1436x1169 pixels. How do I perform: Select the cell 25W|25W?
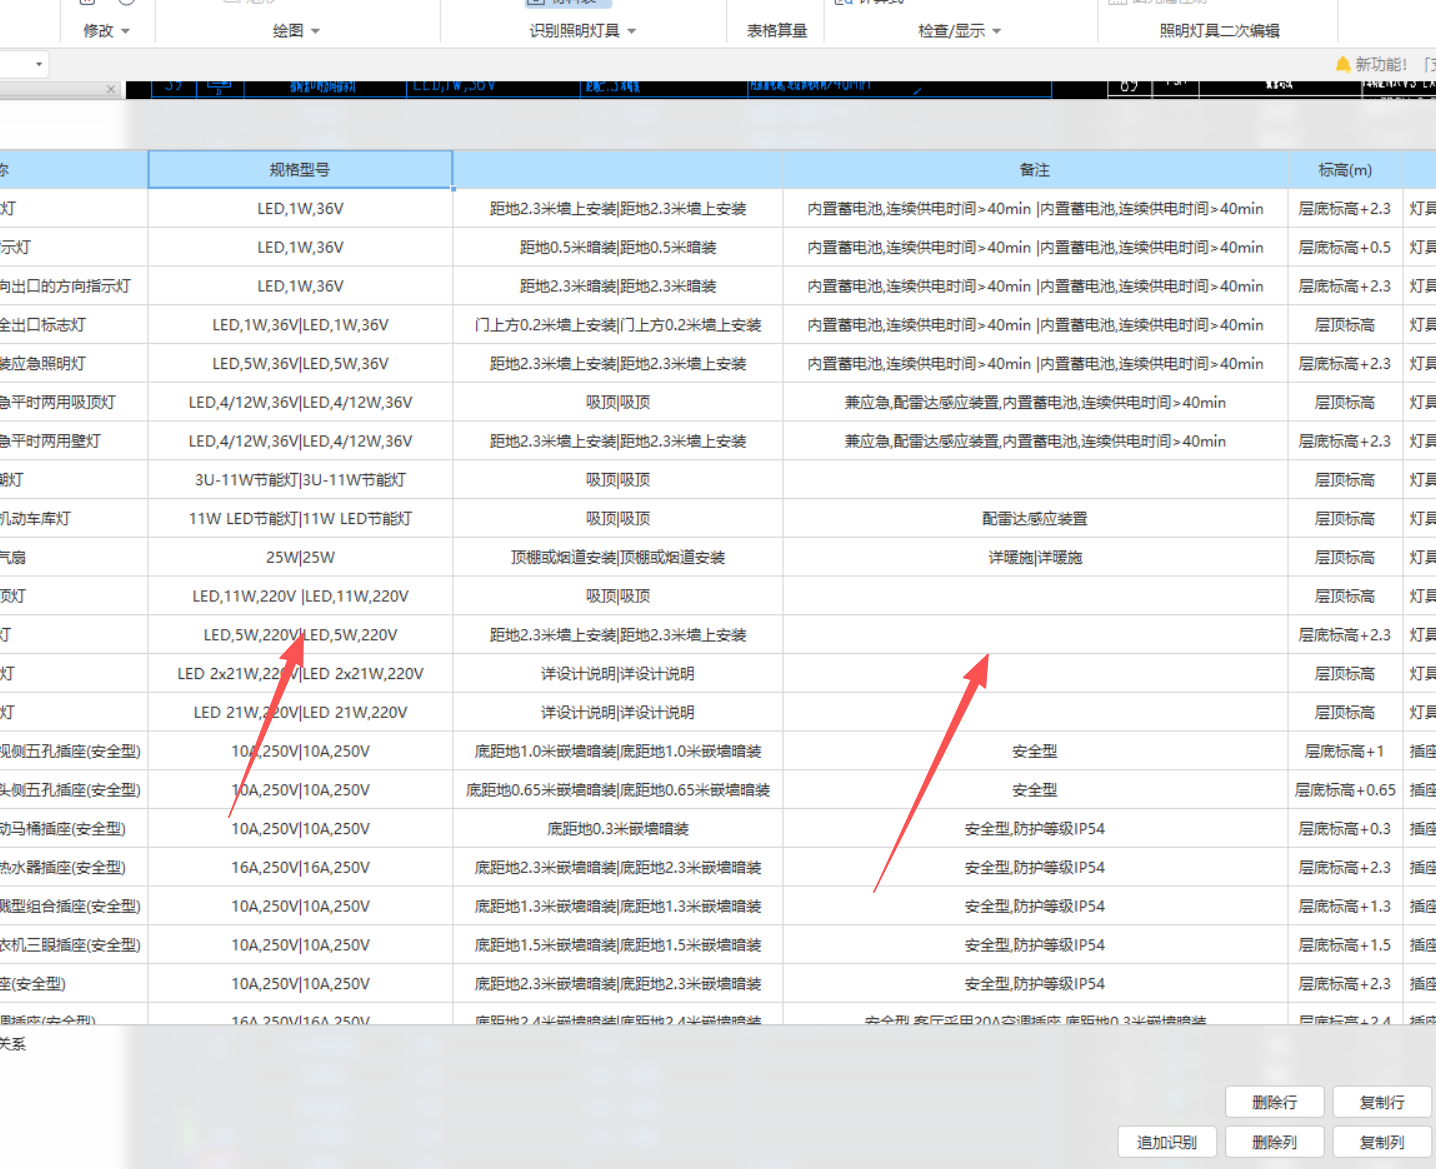tap(300, 557)
